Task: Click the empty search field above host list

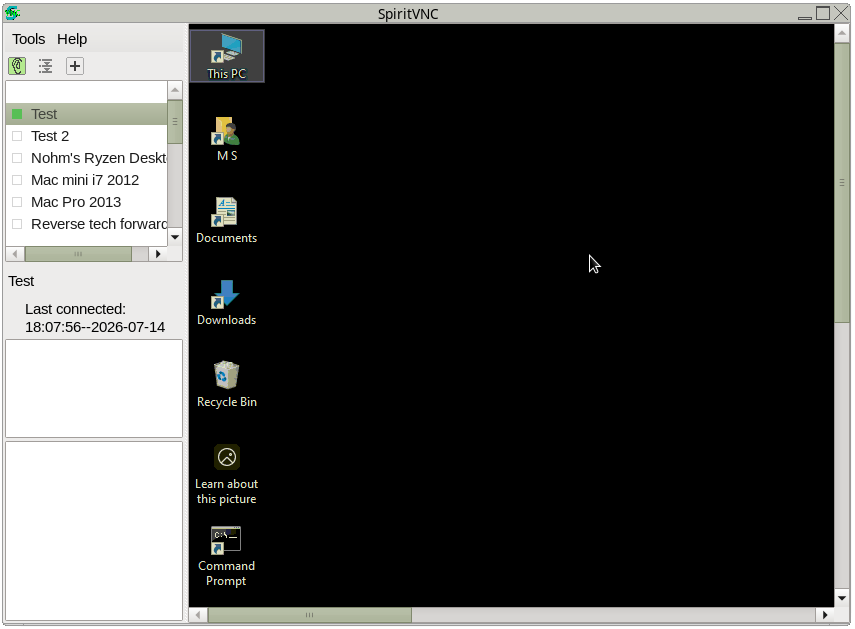Action: point(87,92)
